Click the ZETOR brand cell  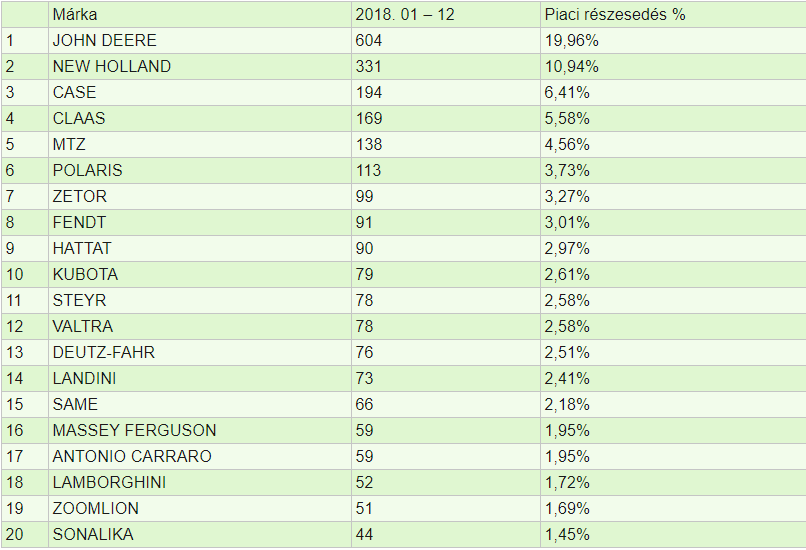(x=80, y=197)
